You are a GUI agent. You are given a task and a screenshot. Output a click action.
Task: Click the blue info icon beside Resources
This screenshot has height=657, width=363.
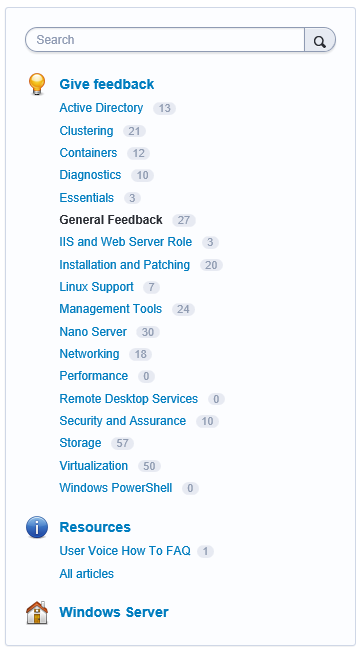(37, 527)
